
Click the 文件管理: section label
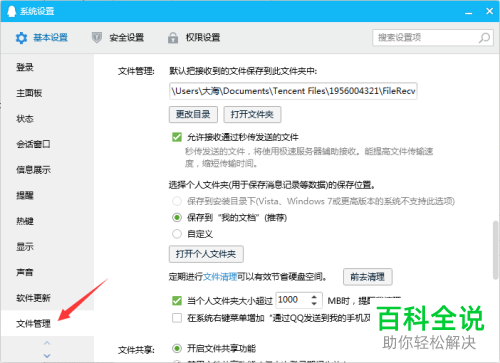pyautogui.click(x=136, y=71)
